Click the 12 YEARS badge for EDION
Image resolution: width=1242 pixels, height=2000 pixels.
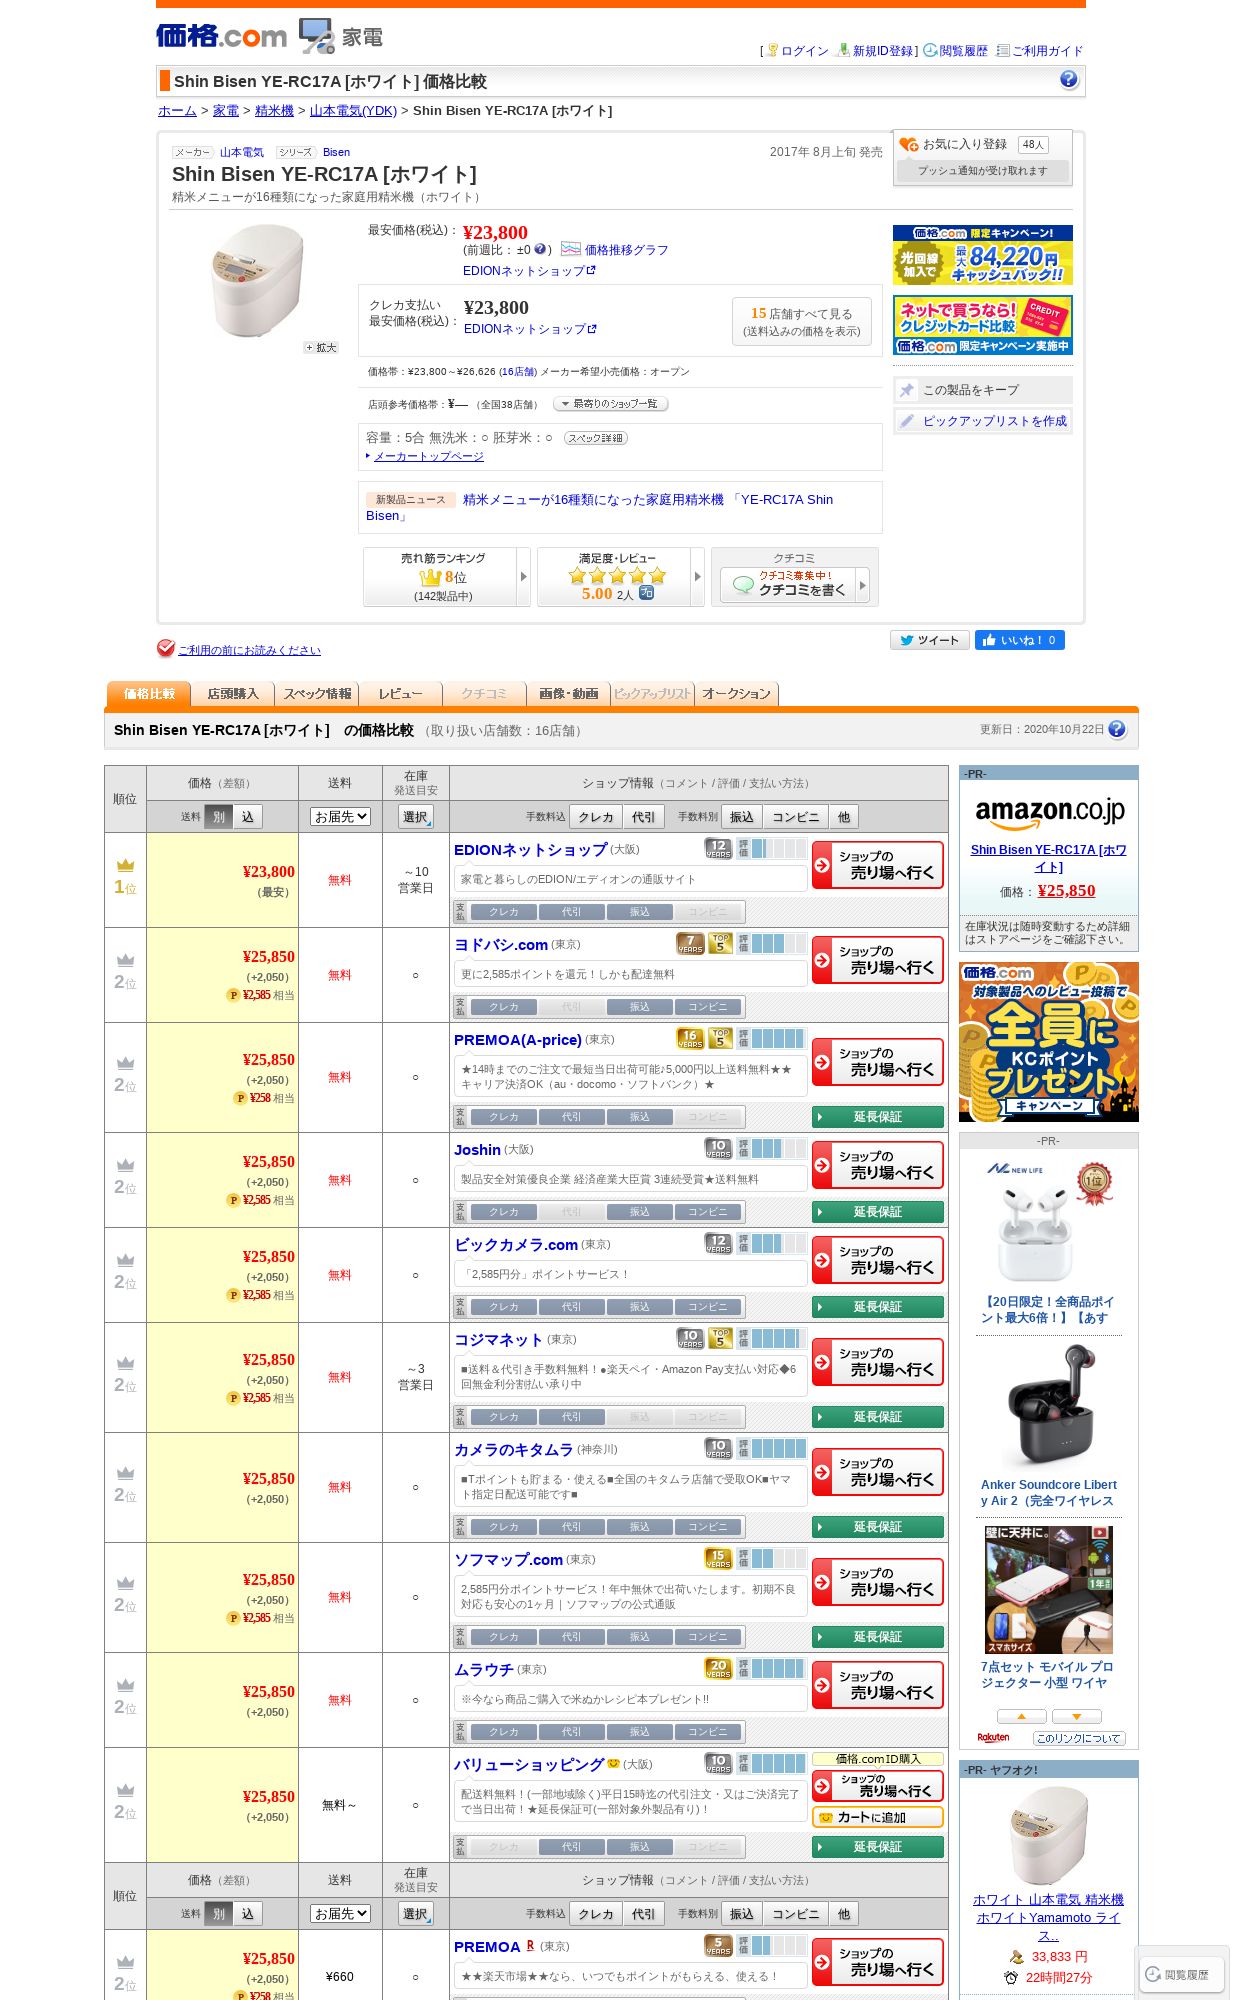(718, 849)
